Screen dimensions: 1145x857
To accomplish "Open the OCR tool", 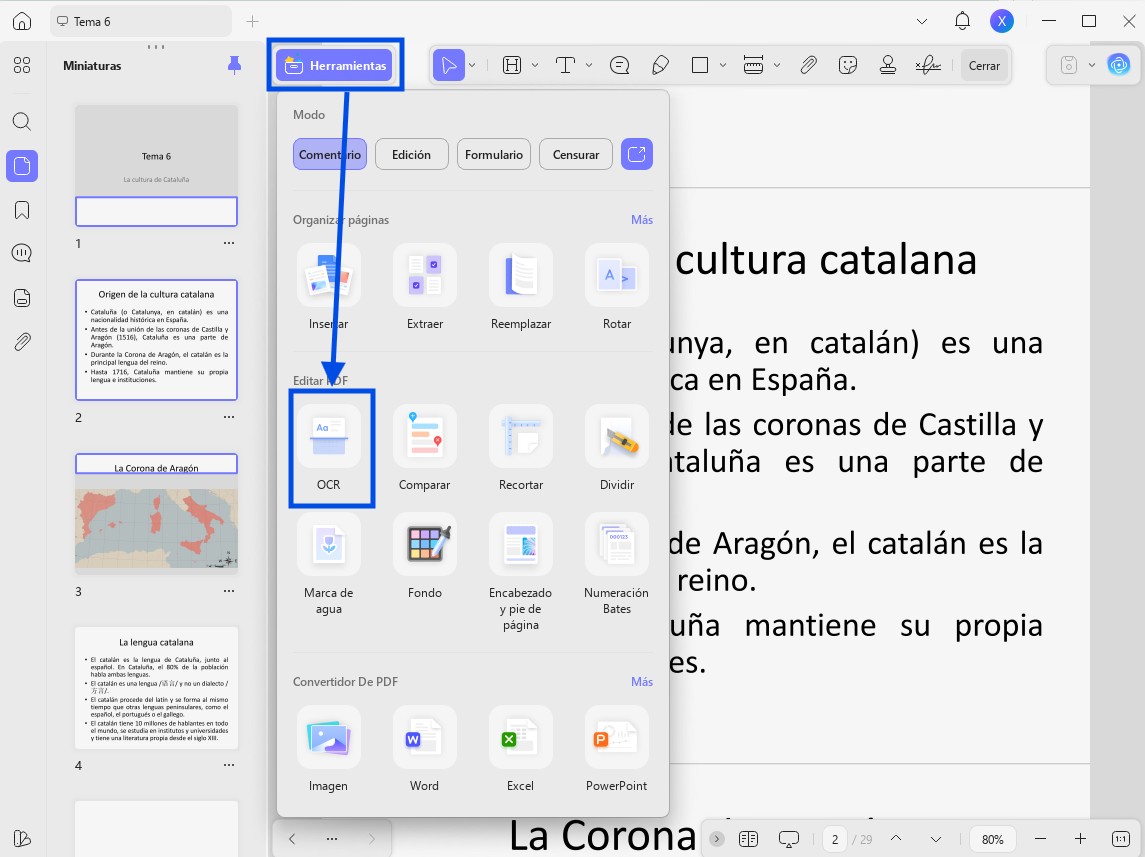I will click(329, 447).
